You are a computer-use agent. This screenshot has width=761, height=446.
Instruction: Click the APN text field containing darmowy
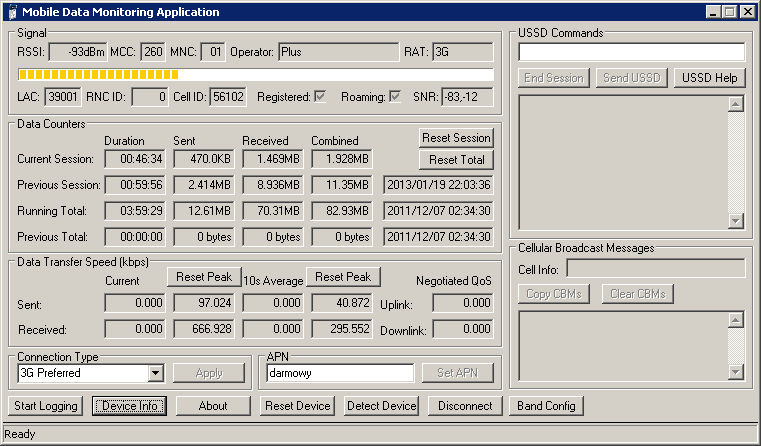click(340, 373)
